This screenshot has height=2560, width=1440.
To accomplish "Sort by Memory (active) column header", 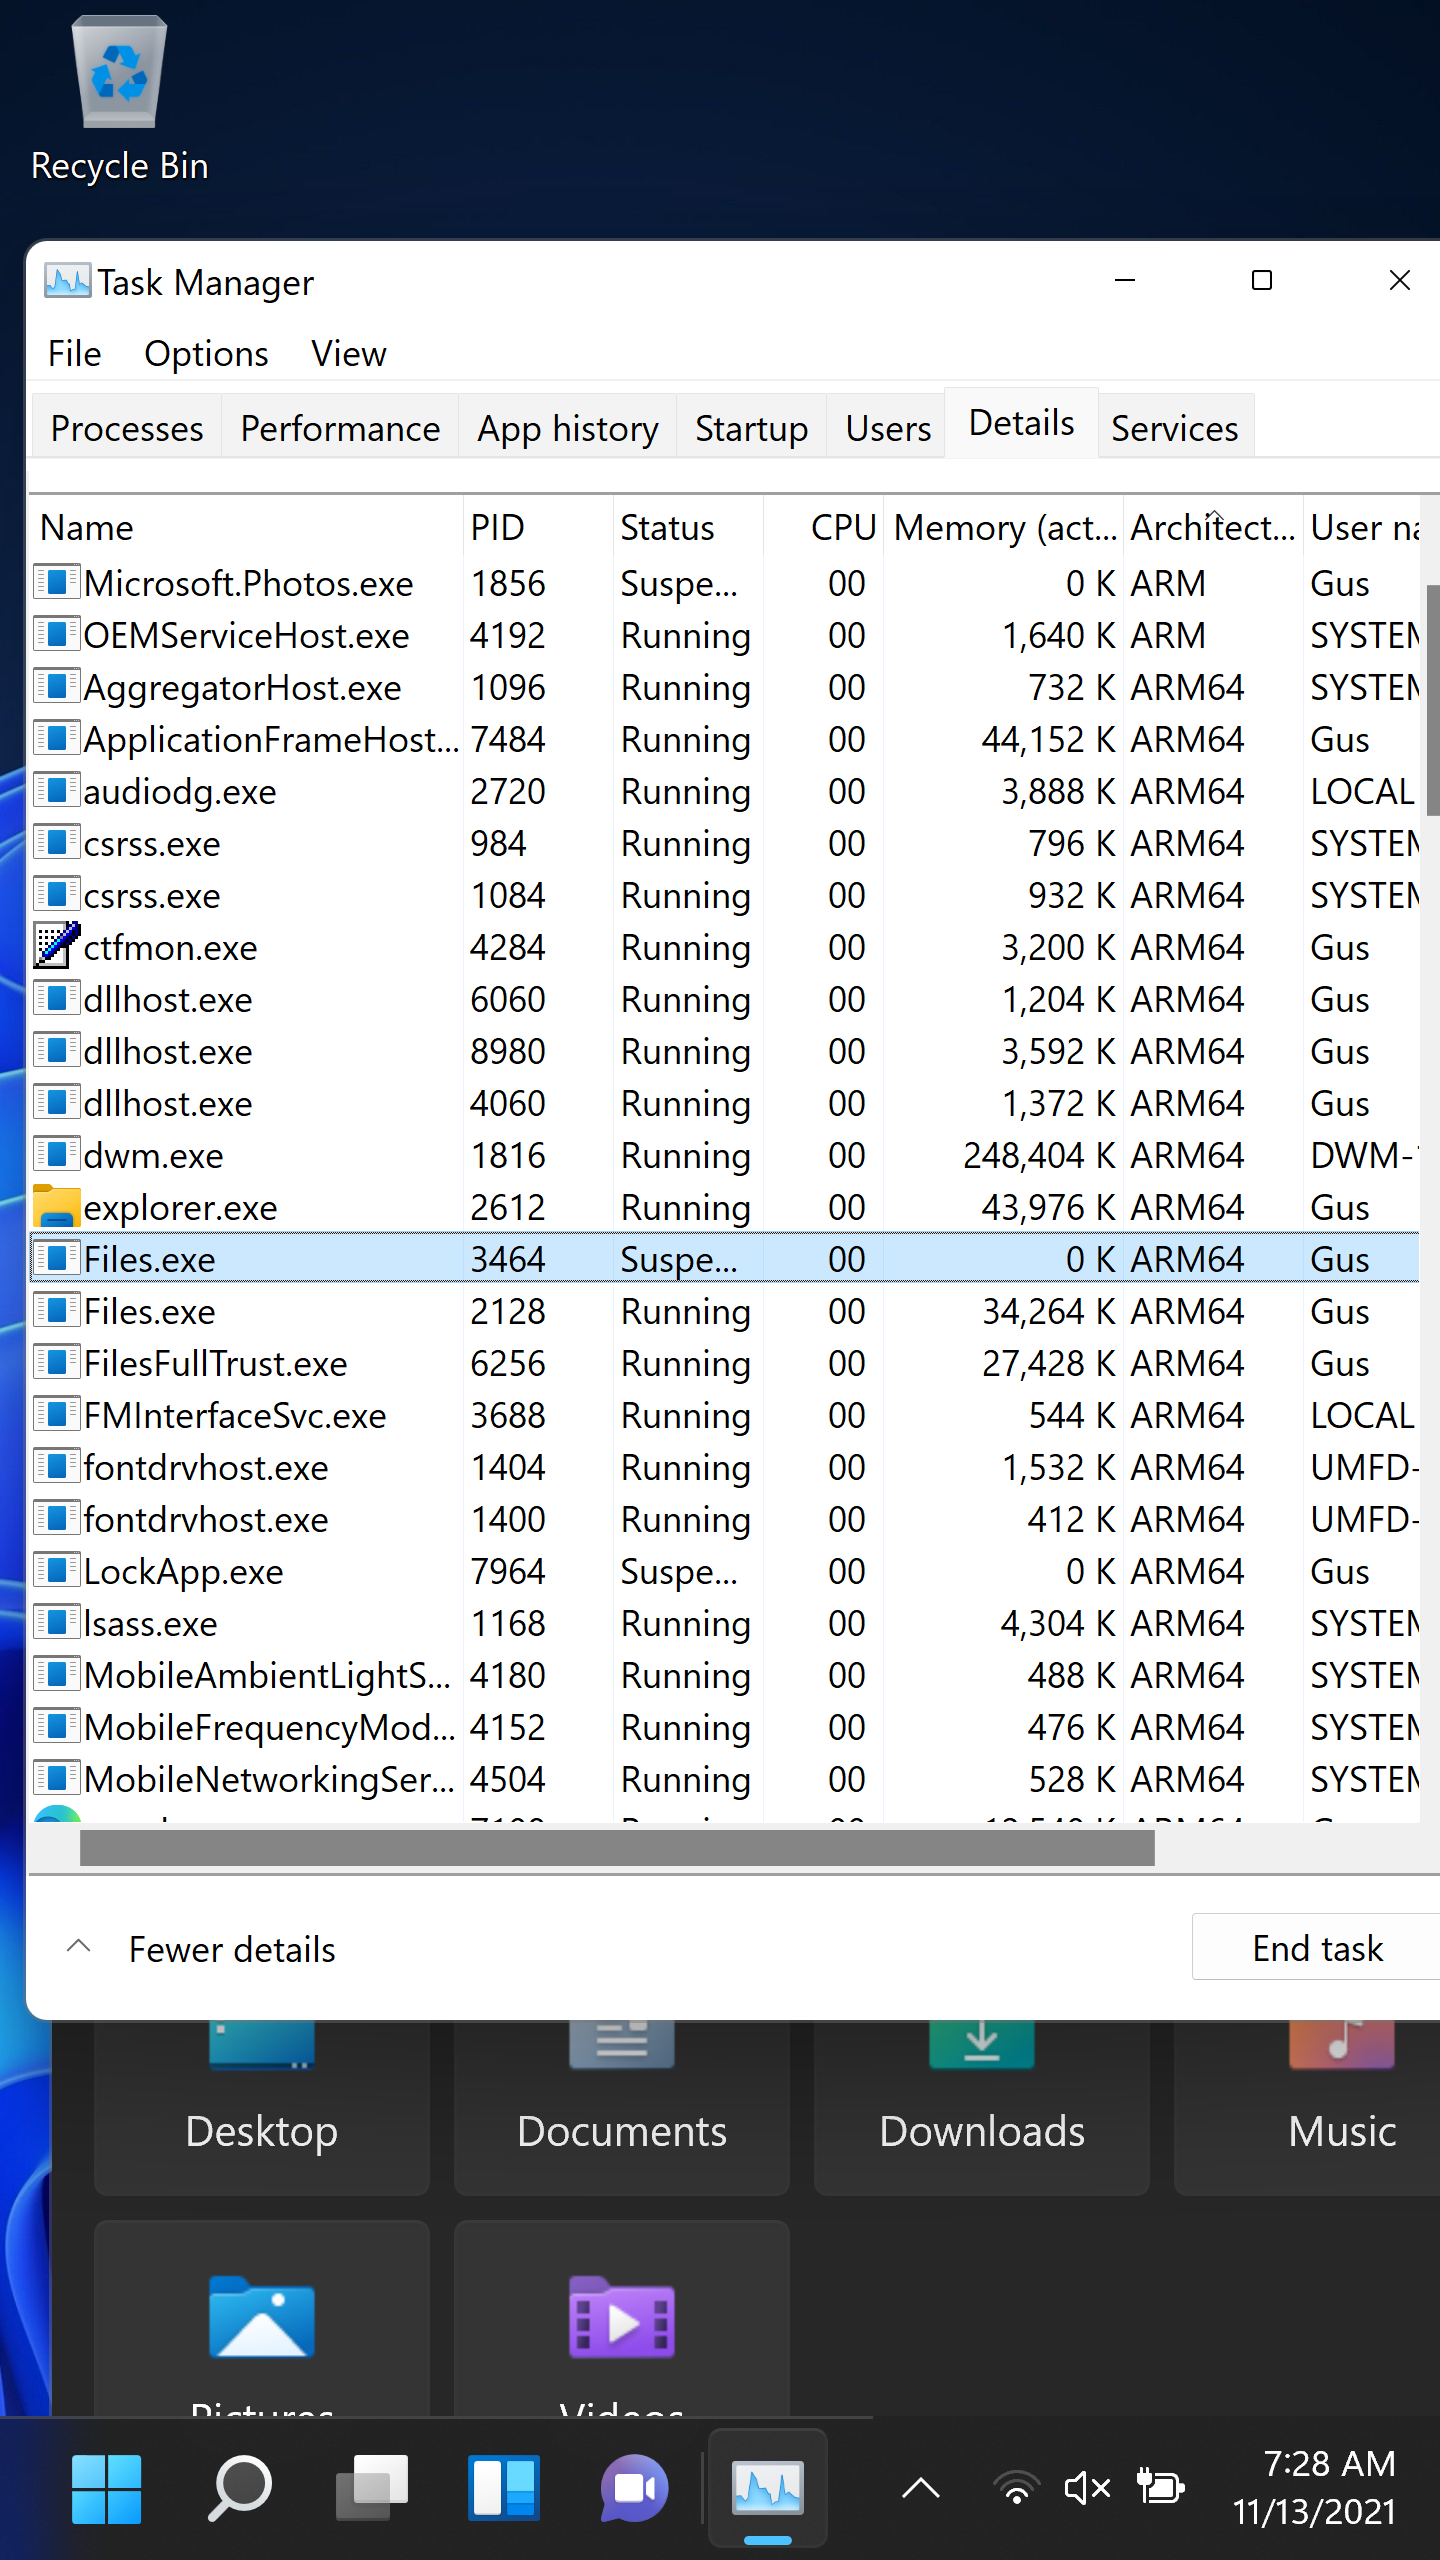I will 1004,527.
